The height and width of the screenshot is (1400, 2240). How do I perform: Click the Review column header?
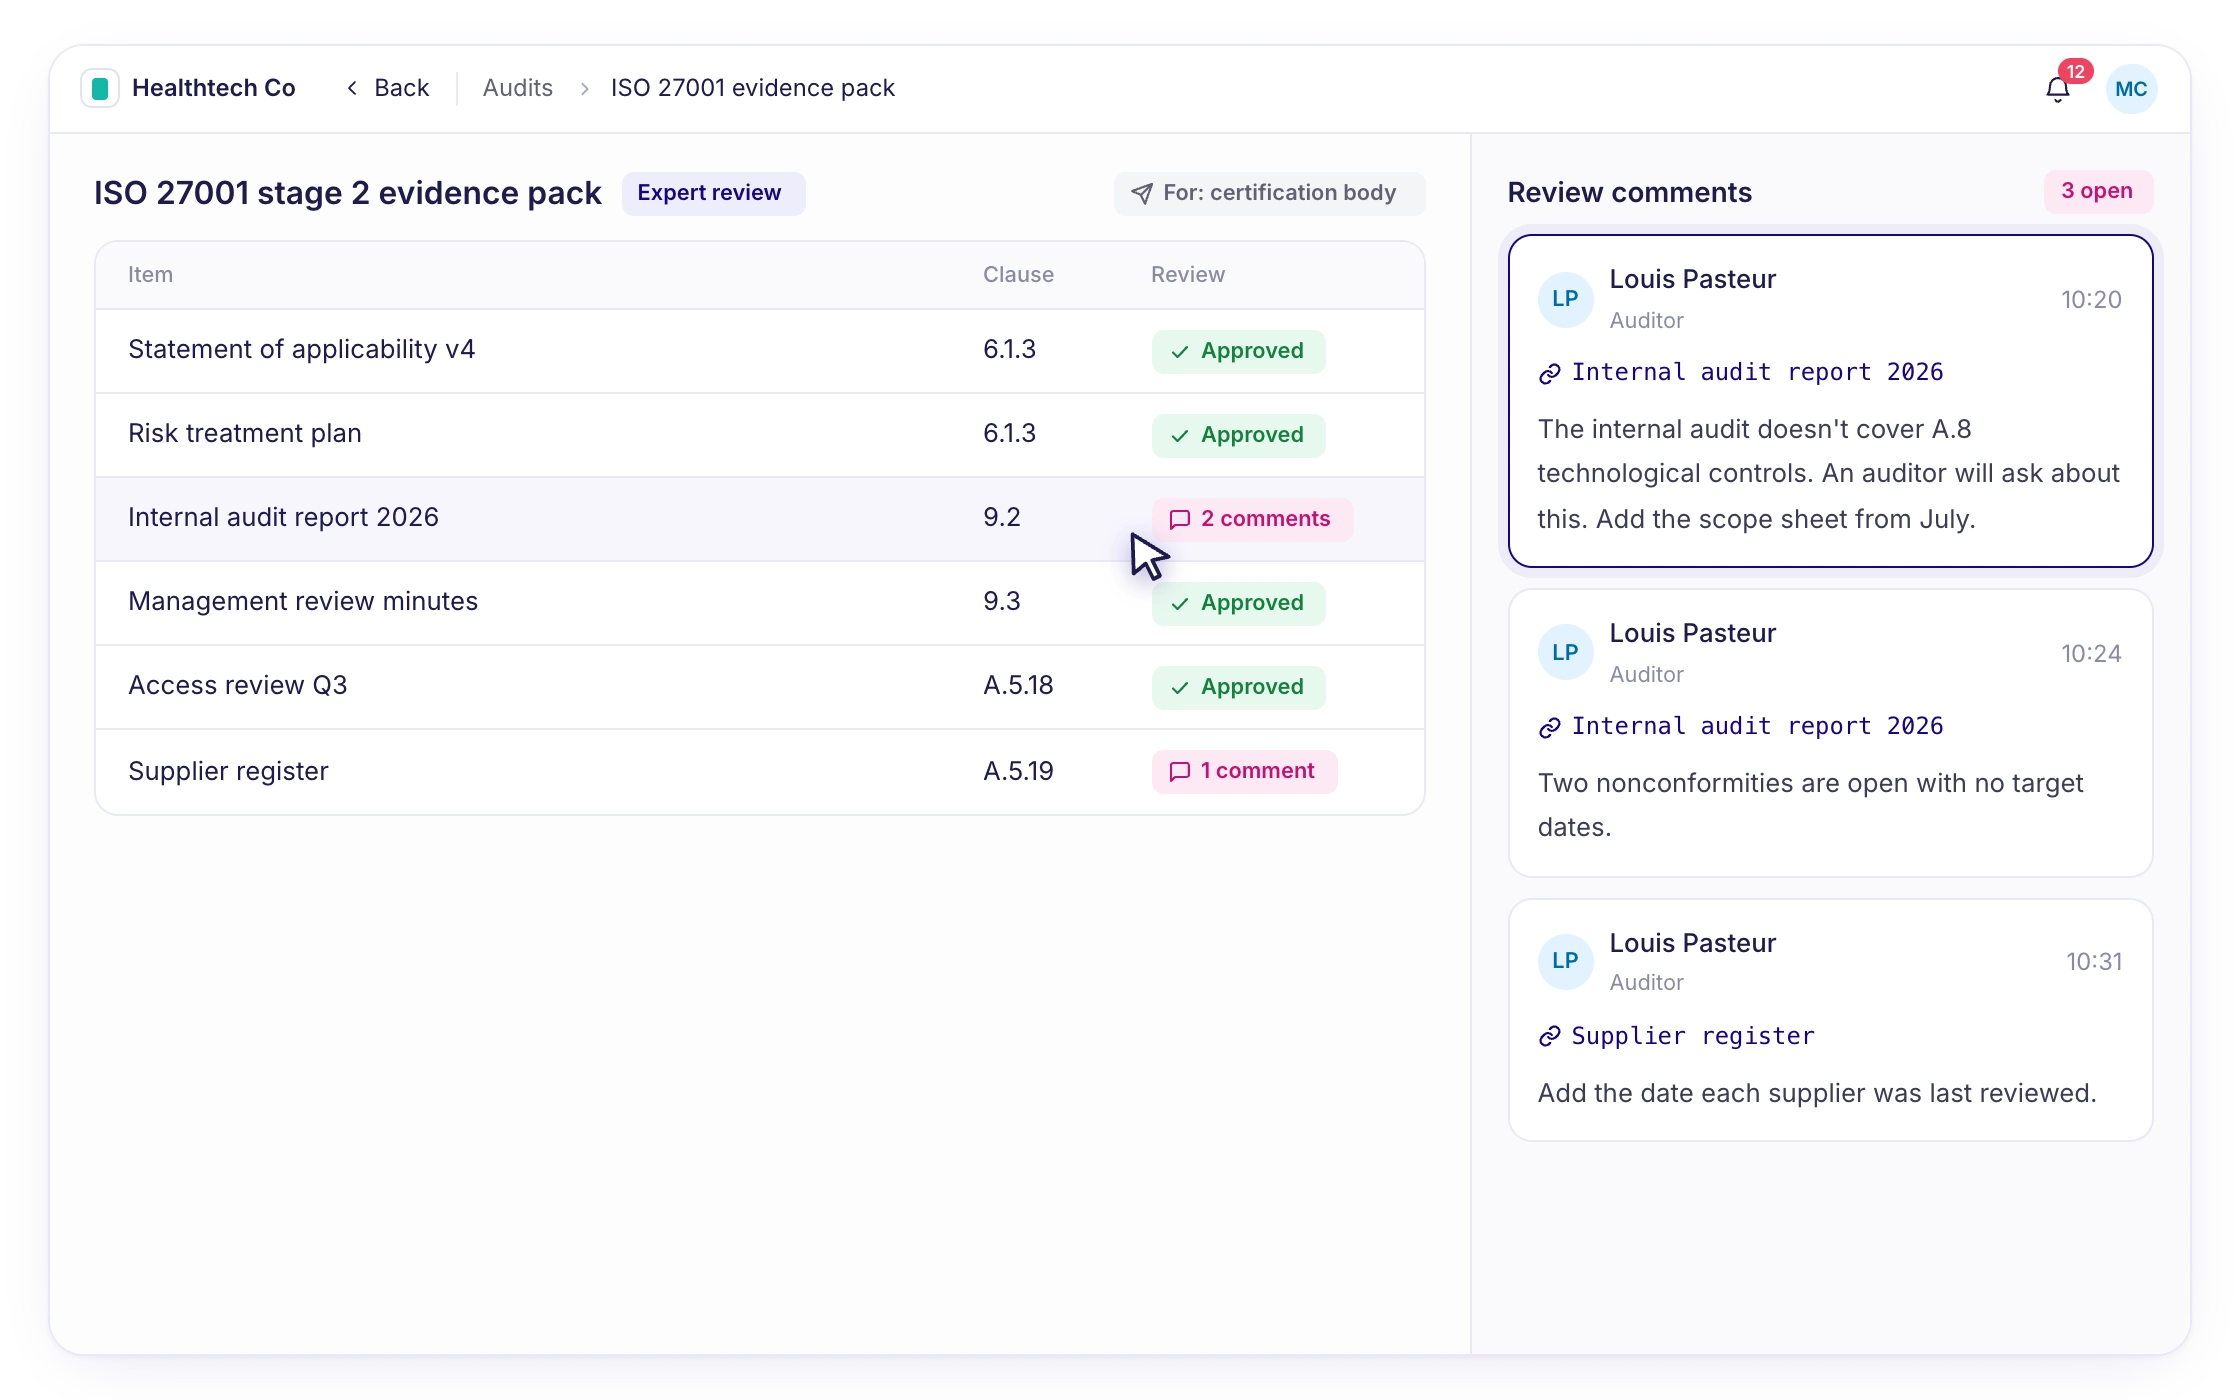point(1187,275)
